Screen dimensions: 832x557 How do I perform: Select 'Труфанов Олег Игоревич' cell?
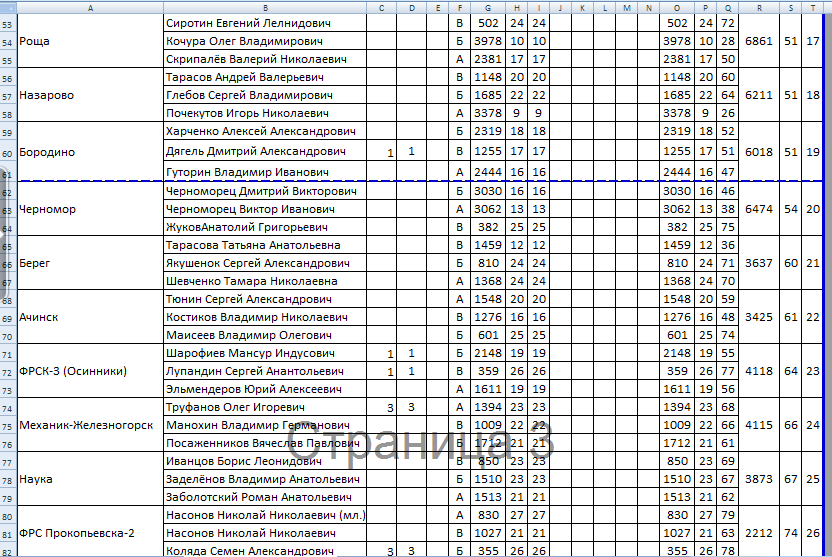[265, 407]
